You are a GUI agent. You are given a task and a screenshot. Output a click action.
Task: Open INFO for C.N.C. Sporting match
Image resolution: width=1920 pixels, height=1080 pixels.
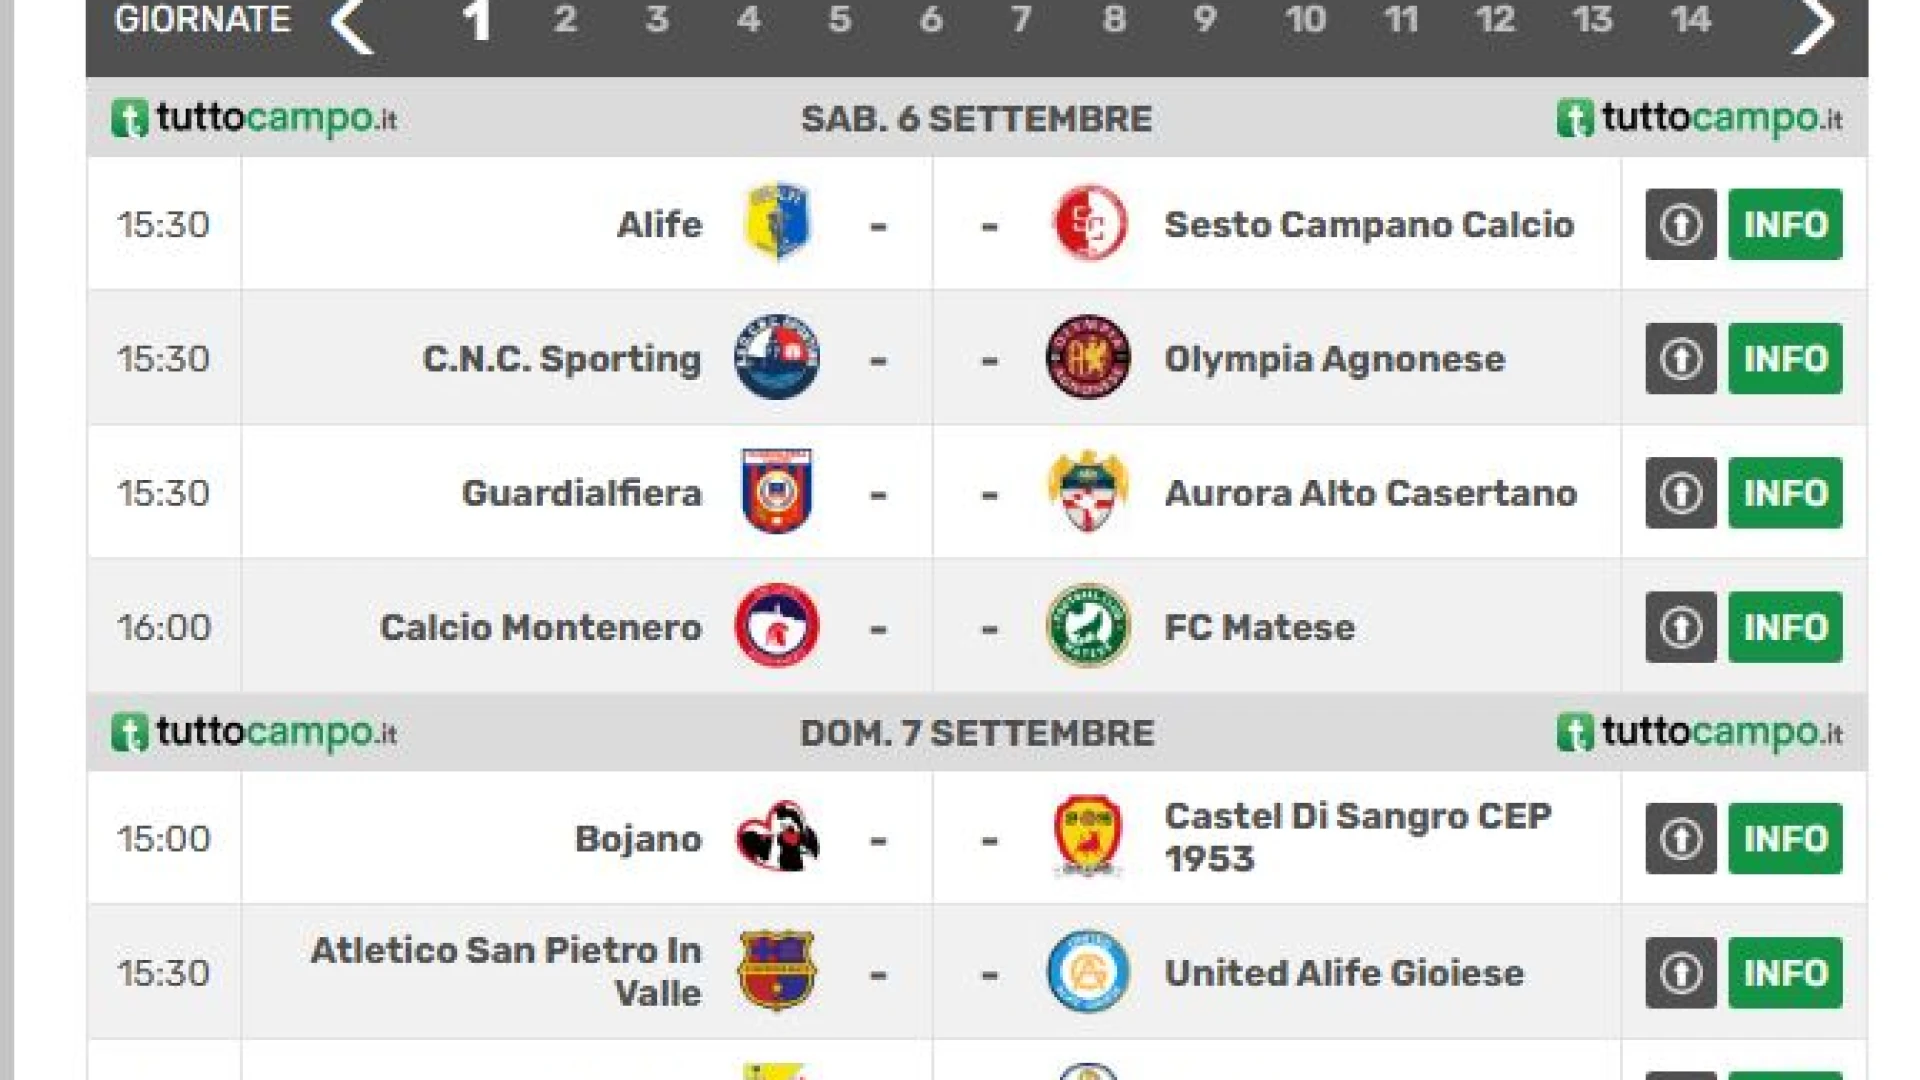pos(1785,359)
